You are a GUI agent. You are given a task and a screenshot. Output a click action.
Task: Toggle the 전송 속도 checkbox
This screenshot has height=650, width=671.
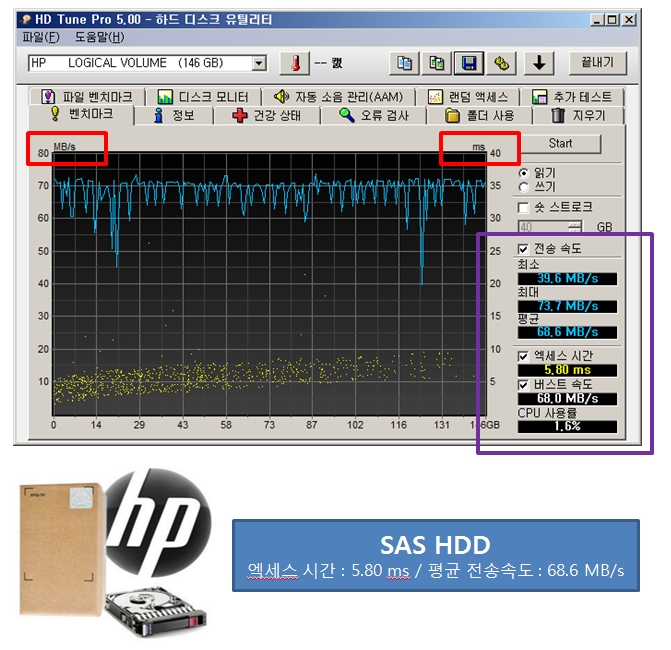[x=523, y=249]
